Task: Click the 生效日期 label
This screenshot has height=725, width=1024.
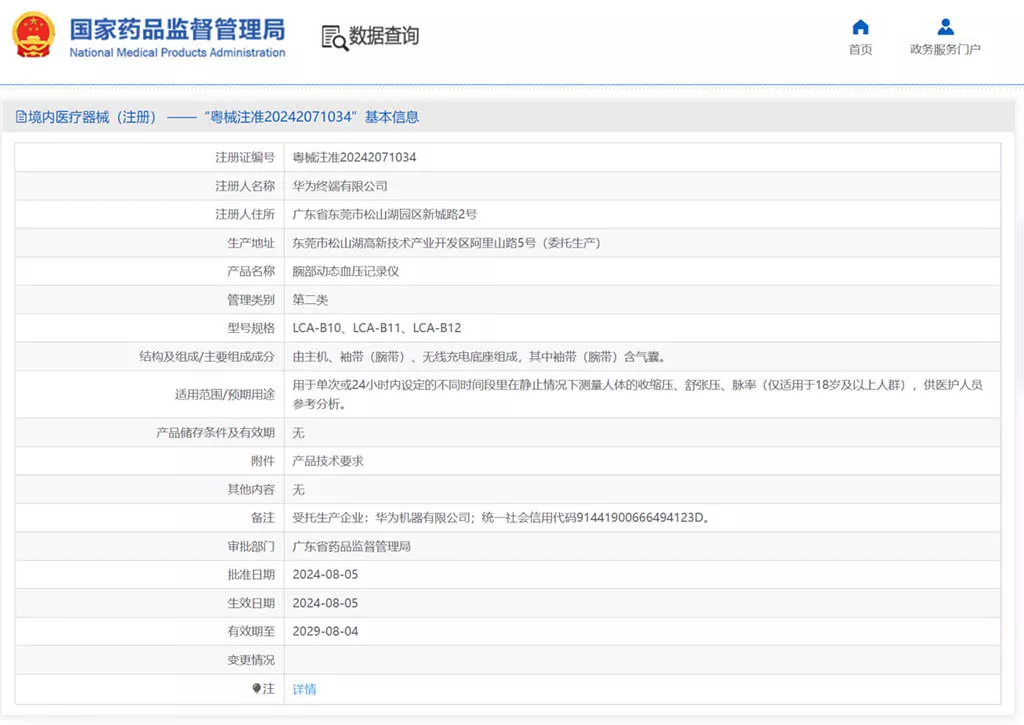Action: [251, 603]
